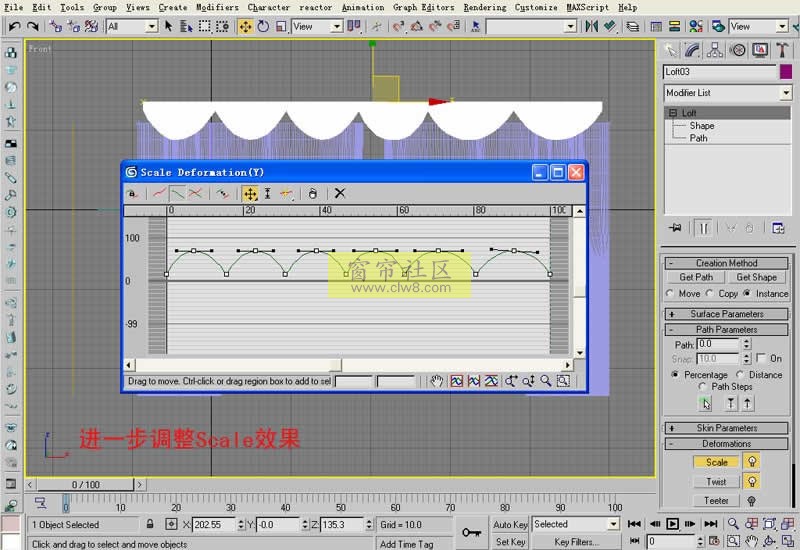
Task: Click Reset Curve X in deformation toolbar
Action: coord(340,193)
